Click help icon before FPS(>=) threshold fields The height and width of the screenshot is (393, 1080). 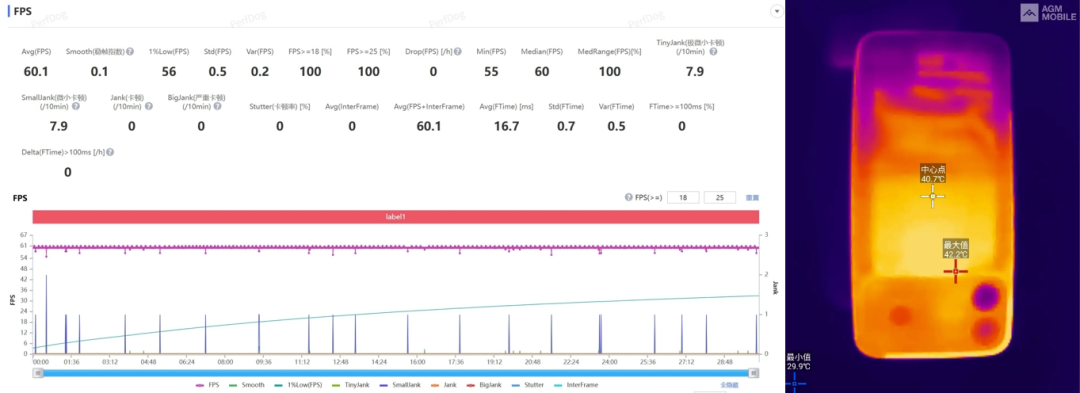(x=628, y=198)
